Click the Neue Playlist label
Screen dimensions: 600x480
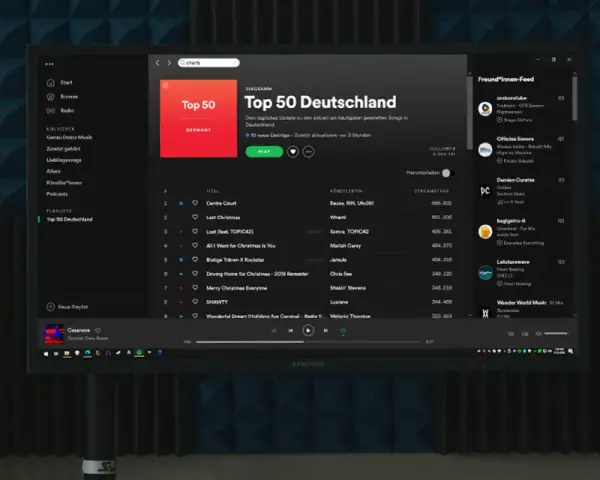(73, 307)
